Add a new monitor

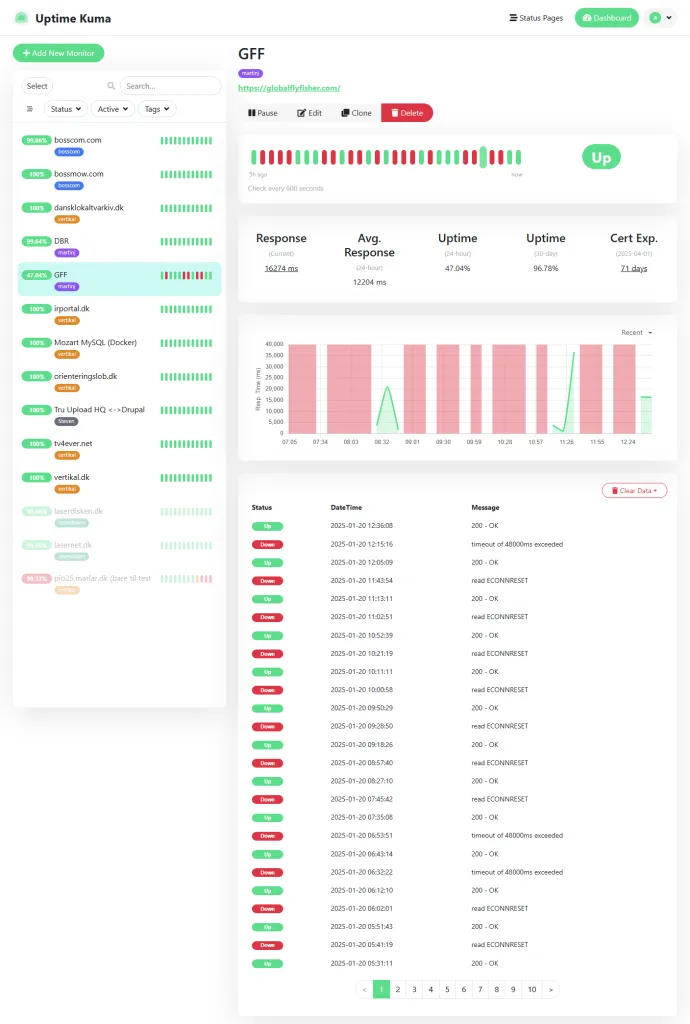pos(58,53)
